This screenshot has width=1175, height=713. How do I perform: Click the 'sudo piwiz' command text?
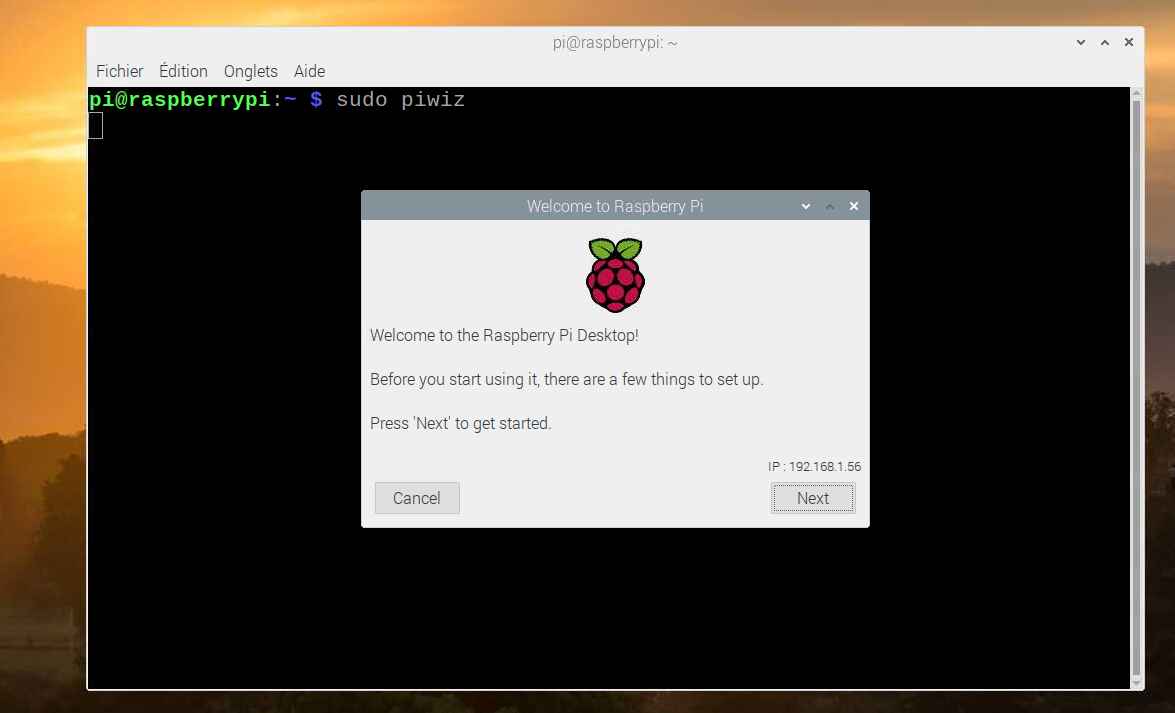(x=400, y=100)
